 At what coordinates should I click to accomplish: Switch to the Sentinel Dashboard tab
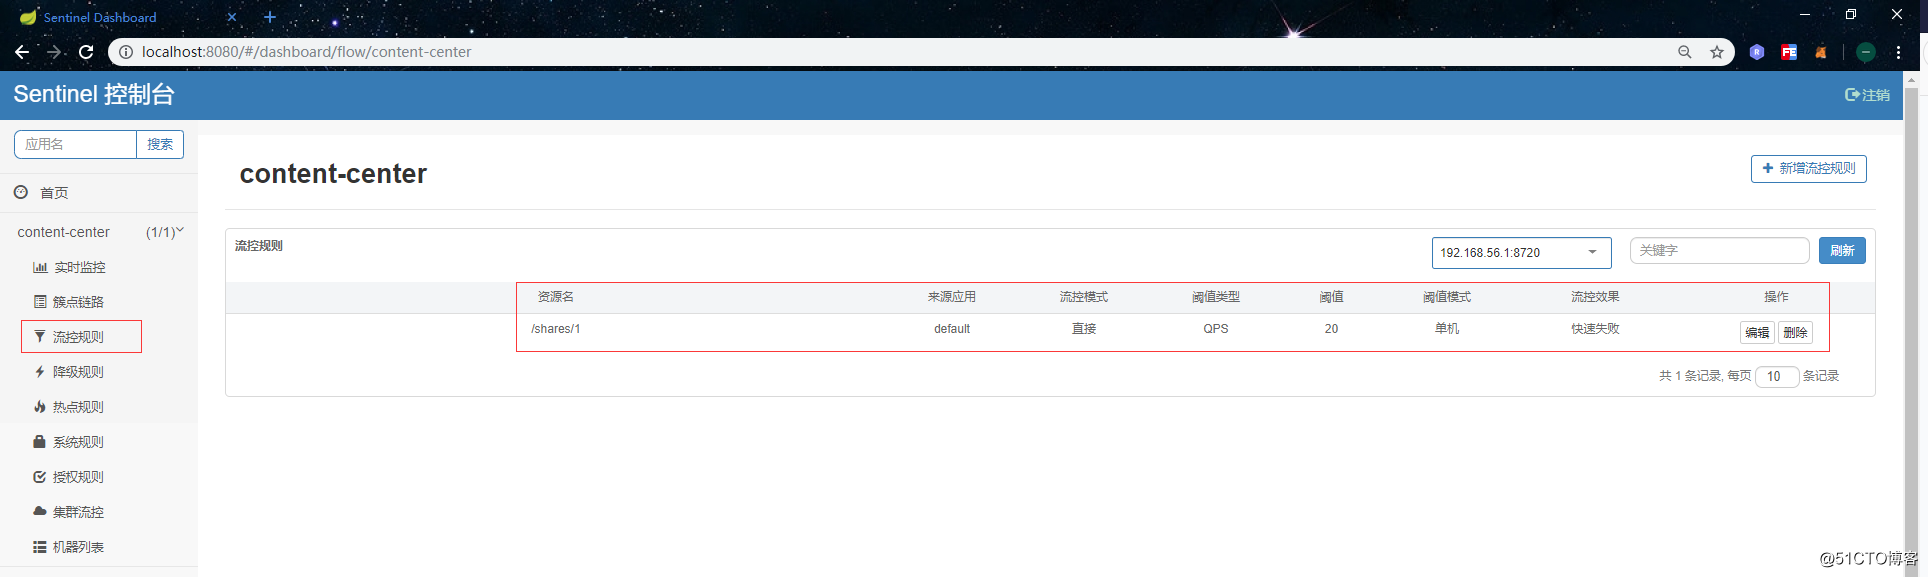(x=100, y=17)
